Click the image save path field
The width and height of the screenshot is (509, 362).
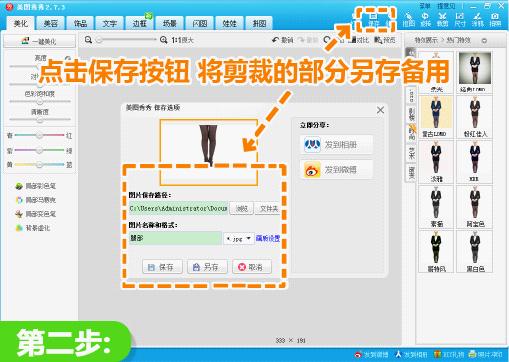(178, 208)
